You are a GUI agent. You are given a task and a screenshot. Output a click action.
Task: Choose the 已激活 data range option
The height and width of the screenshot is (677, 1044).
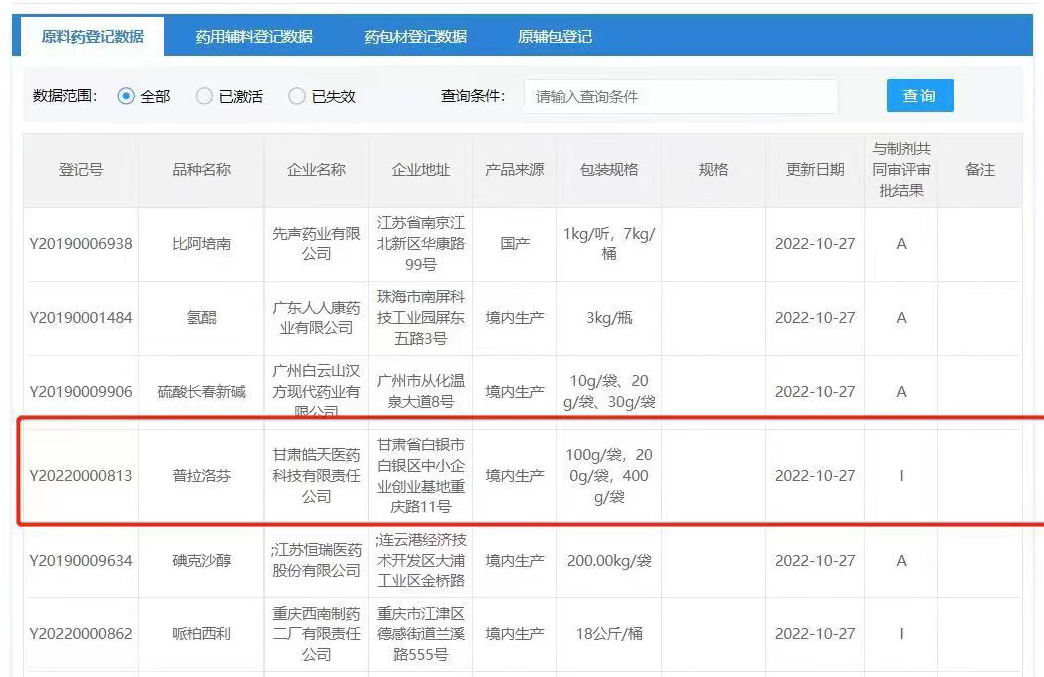click(x=204, y=97)
